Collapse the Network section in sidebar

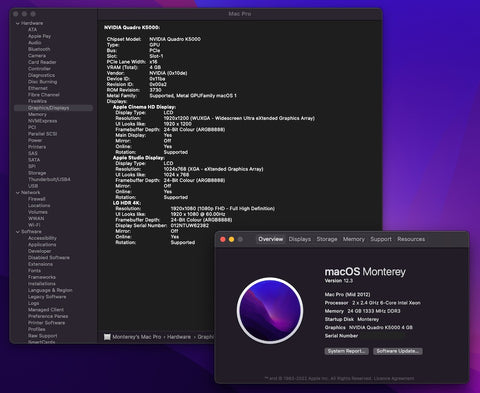click(18, 193)
